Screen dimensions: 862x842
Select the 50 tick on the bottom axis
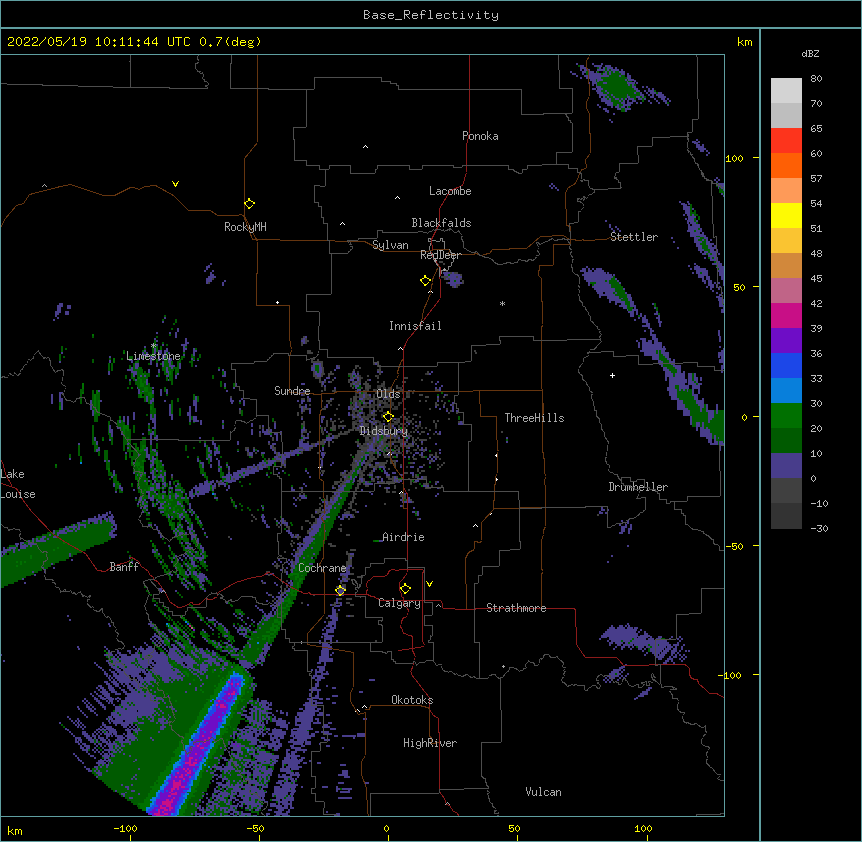(x=514, y=828)
